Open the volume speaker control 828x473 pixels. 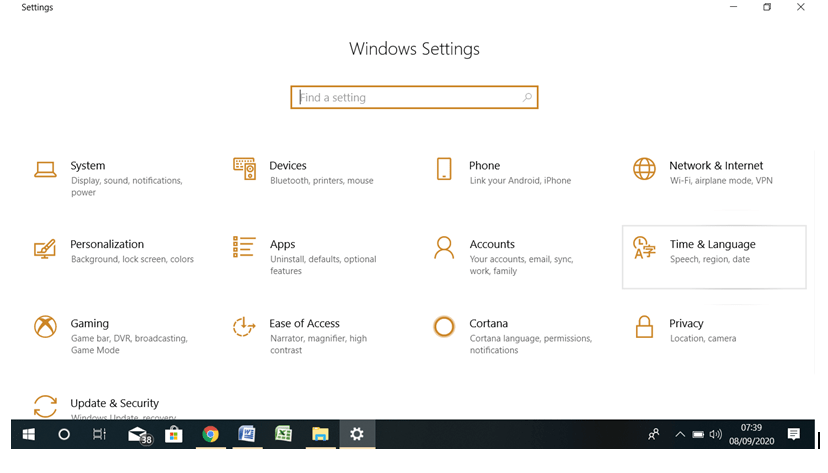pyautogui.click(x=716, y=434)
